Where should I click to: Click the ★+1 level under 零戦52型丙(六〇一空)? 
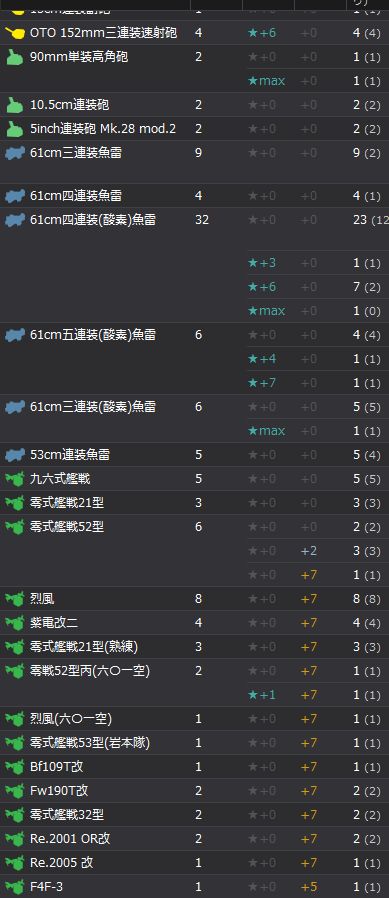262,694
